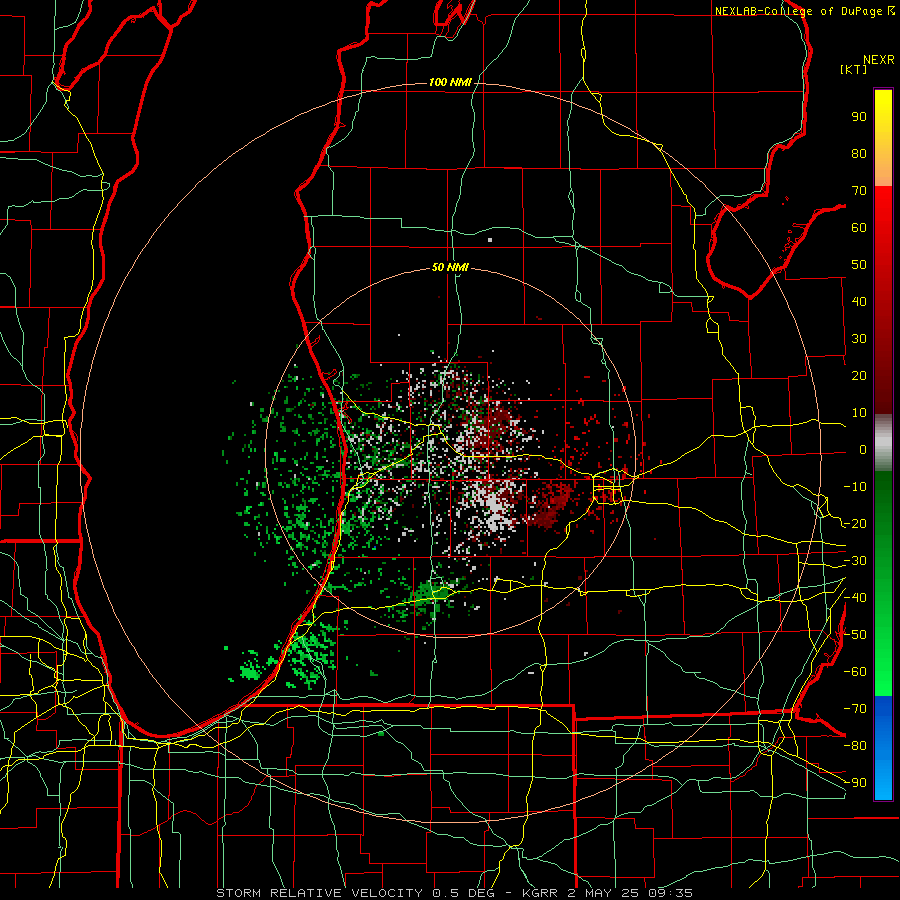The height and width of the screenshot is (900, 900).
Task: Click the 20 value on the velocity scale
Action: pos(859,375)
